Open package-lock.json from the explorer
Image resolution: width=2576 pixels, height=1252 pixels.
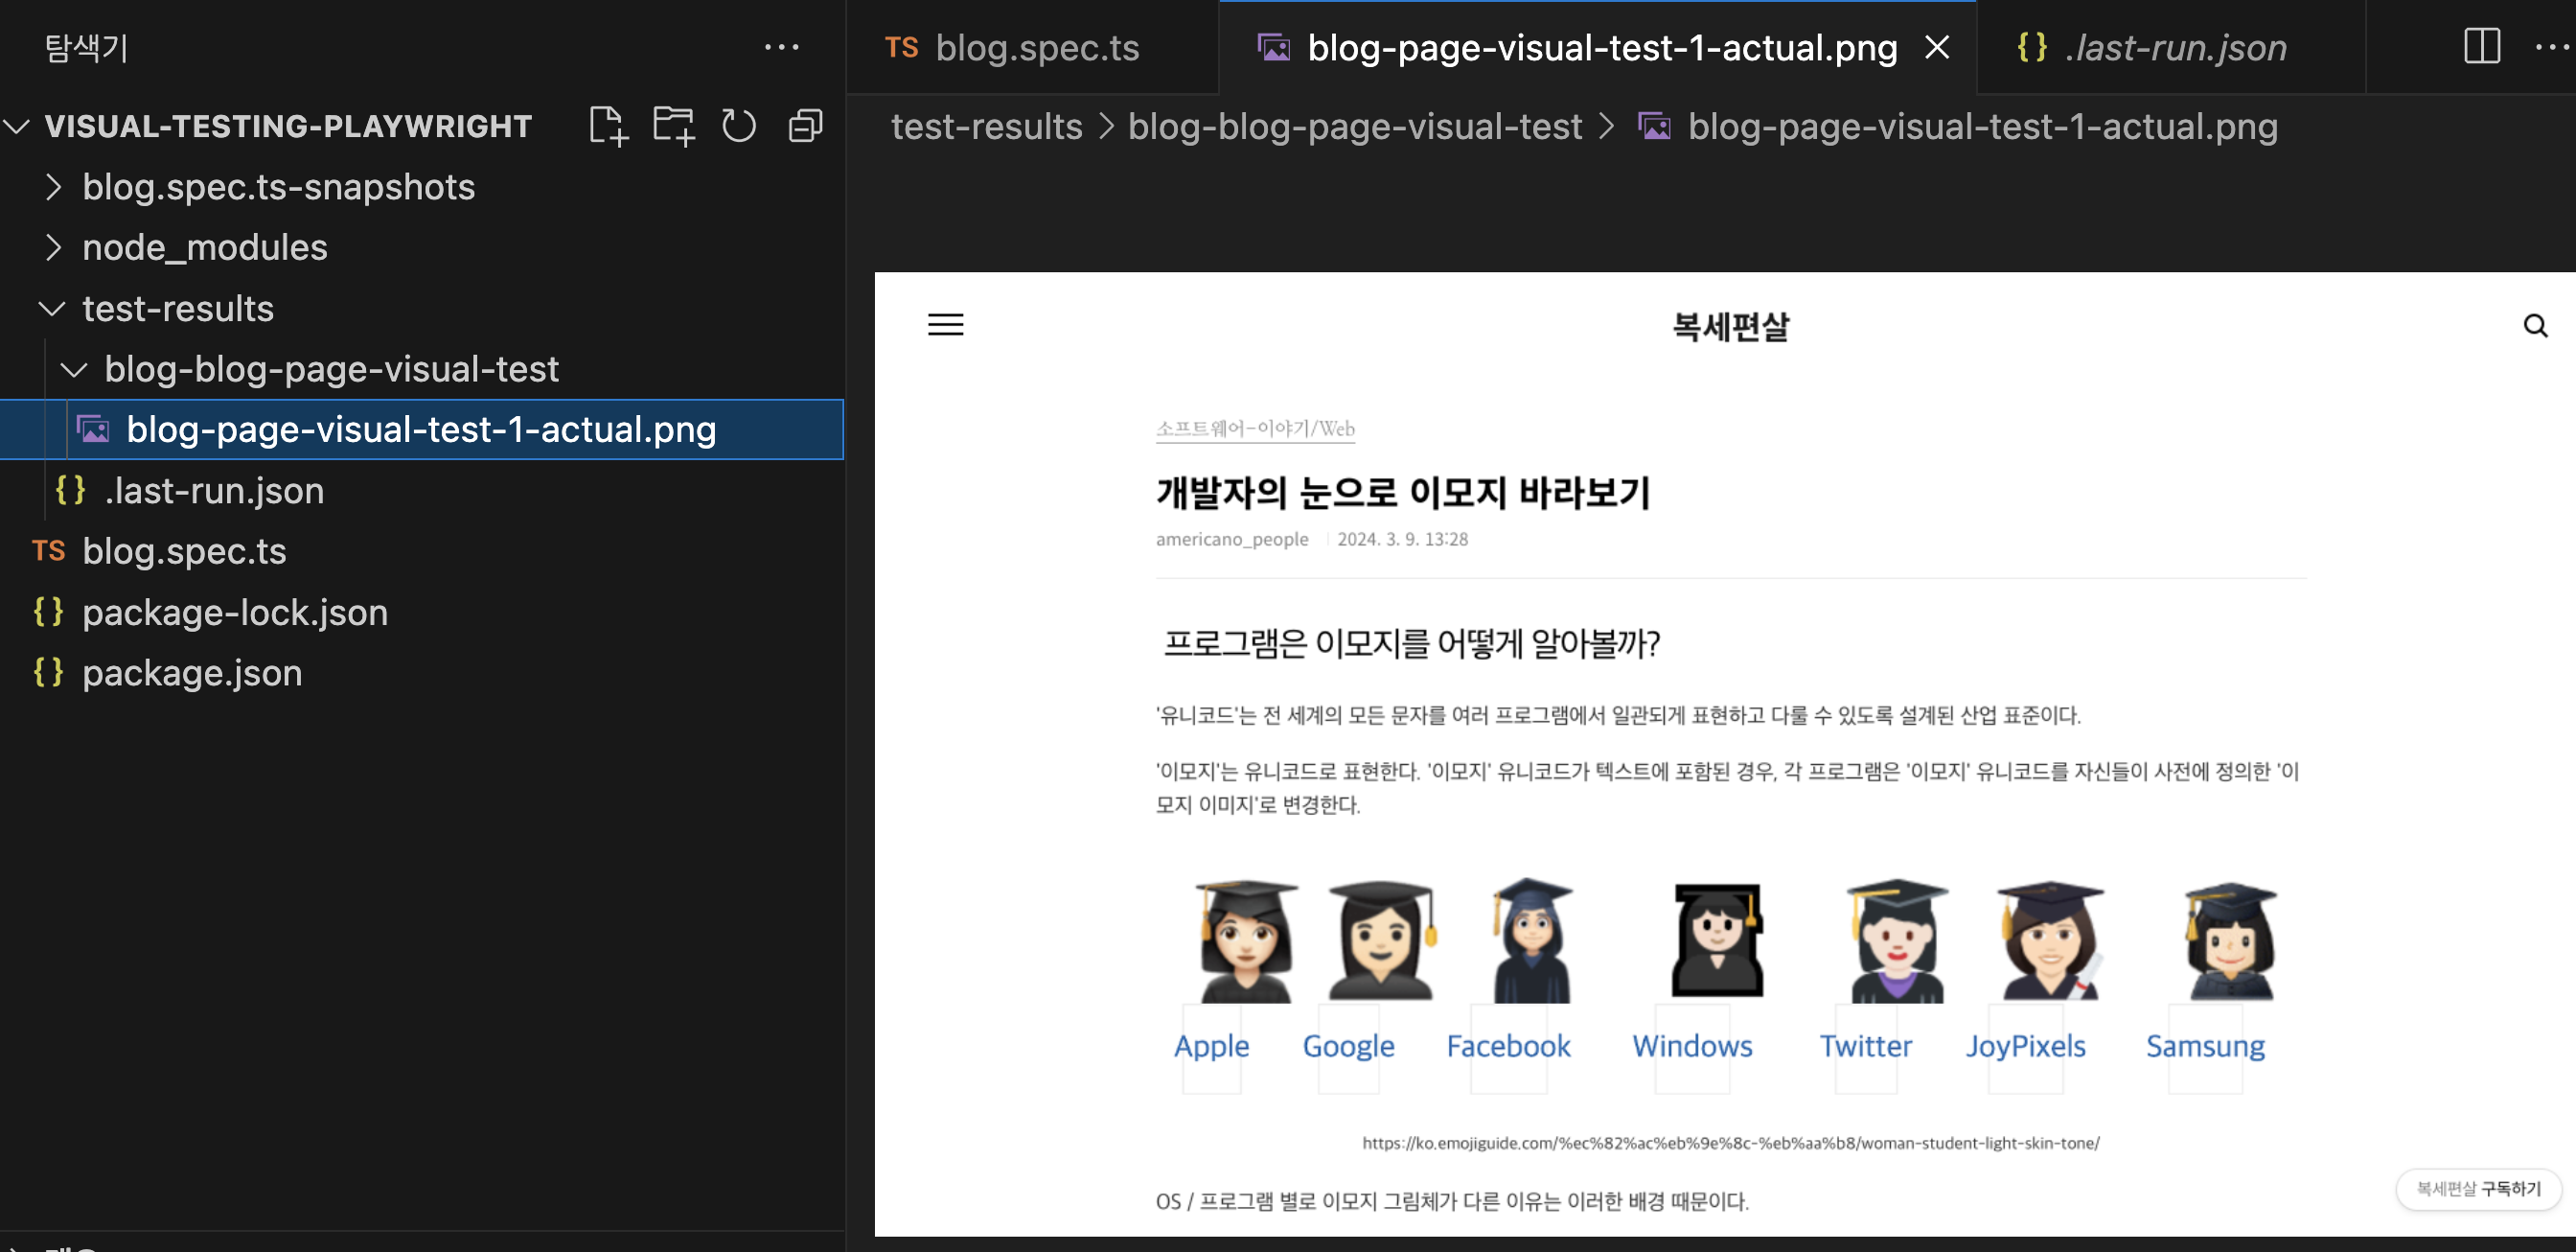point(235,612)
